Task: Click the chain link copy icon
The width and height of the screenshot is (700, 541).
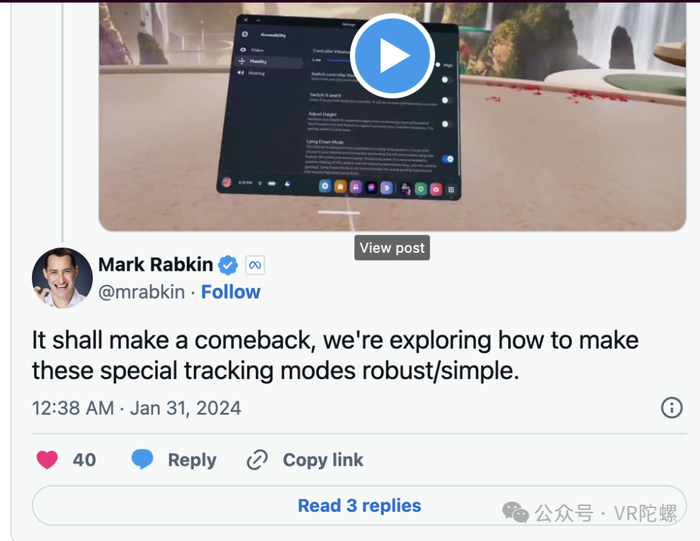Action: coord(257,460)
